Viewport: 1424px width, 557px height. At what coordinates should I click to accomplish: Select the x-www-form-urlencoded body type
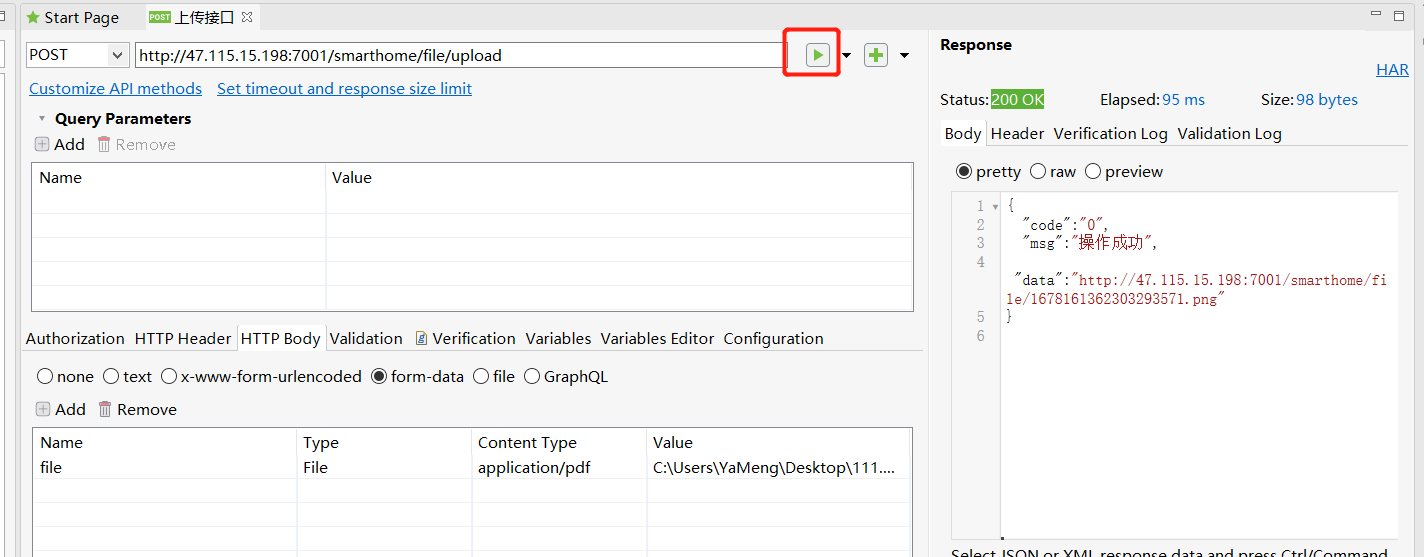(x=169, y=377)
